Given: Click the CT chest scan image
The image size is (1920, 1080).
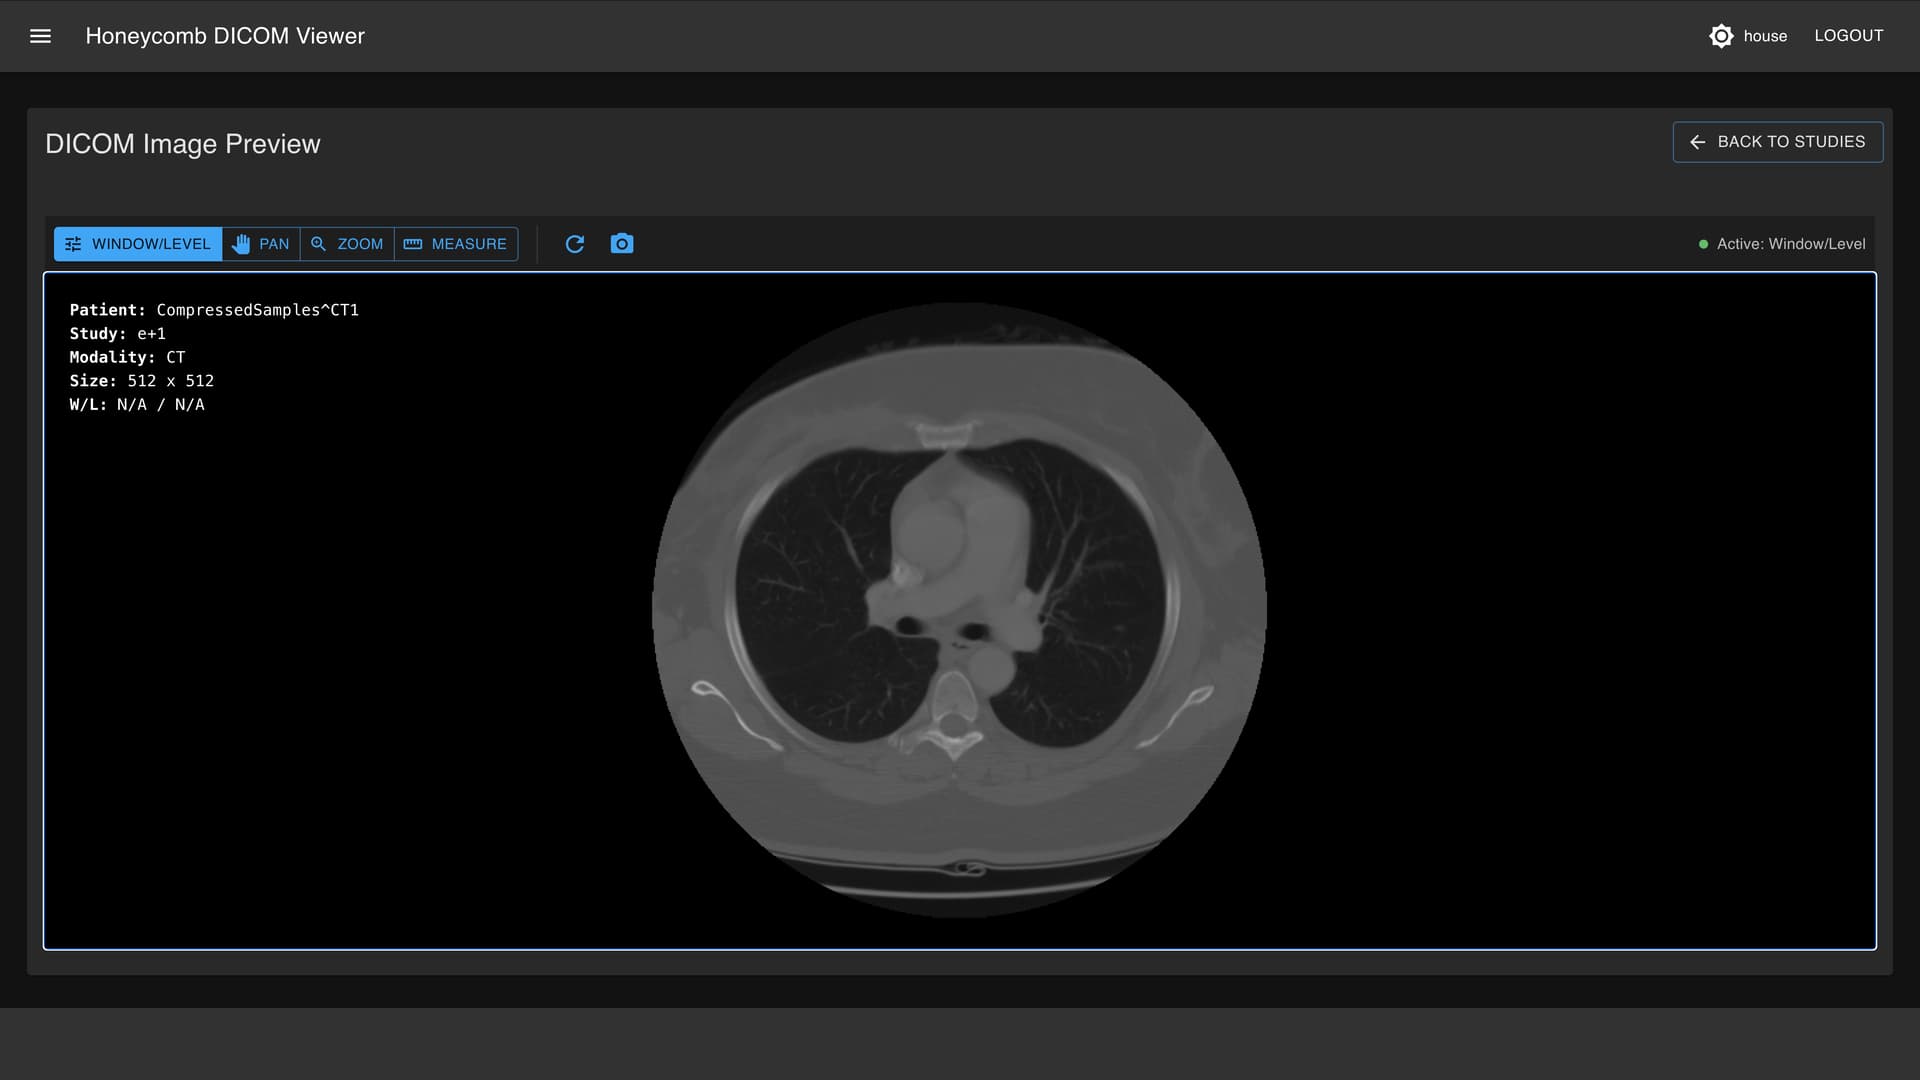Looking at the screenshot, I should (x=959, y=610).
